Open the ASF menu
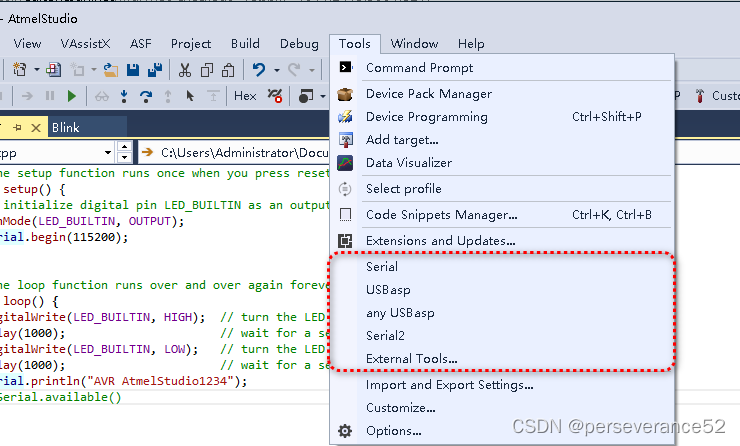This screenshot has width=740, height=446. click(141, 44)
